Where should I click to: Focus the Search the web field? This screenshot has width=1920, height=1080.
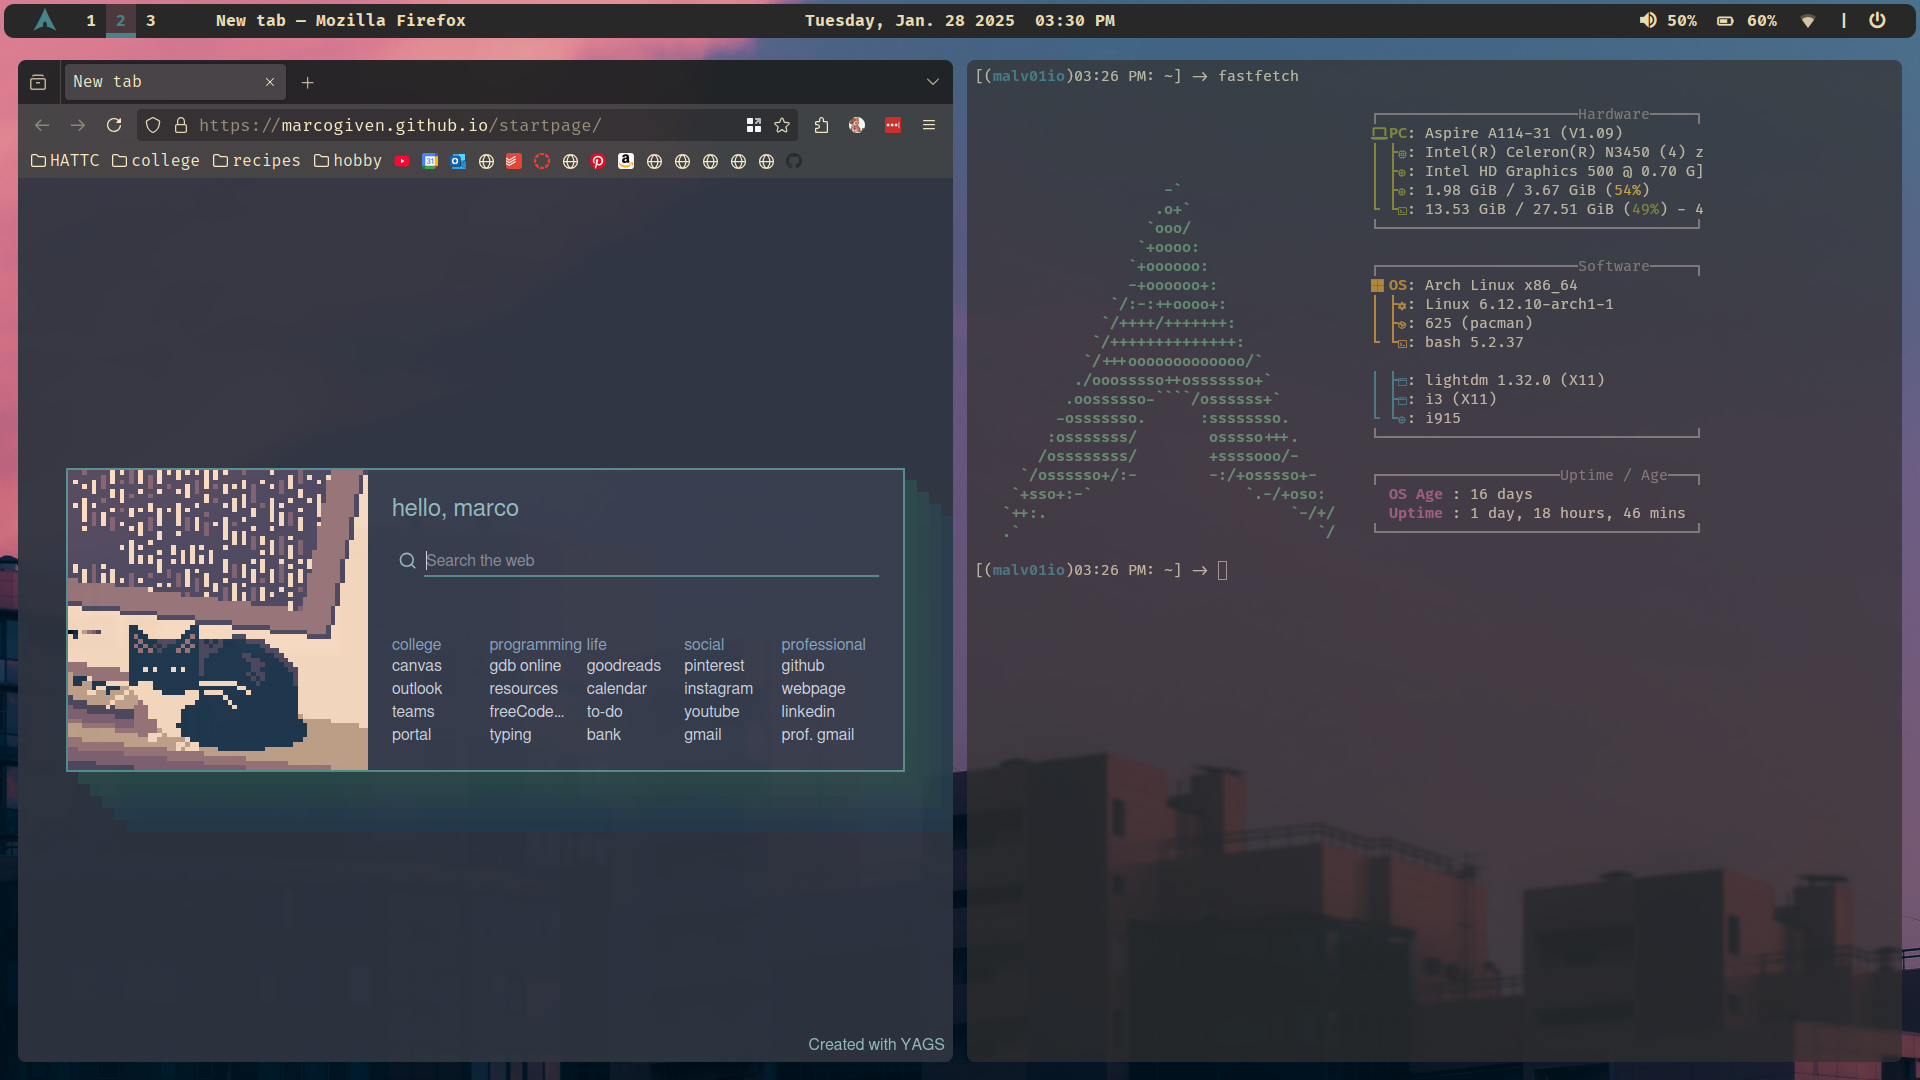[650, 560]
